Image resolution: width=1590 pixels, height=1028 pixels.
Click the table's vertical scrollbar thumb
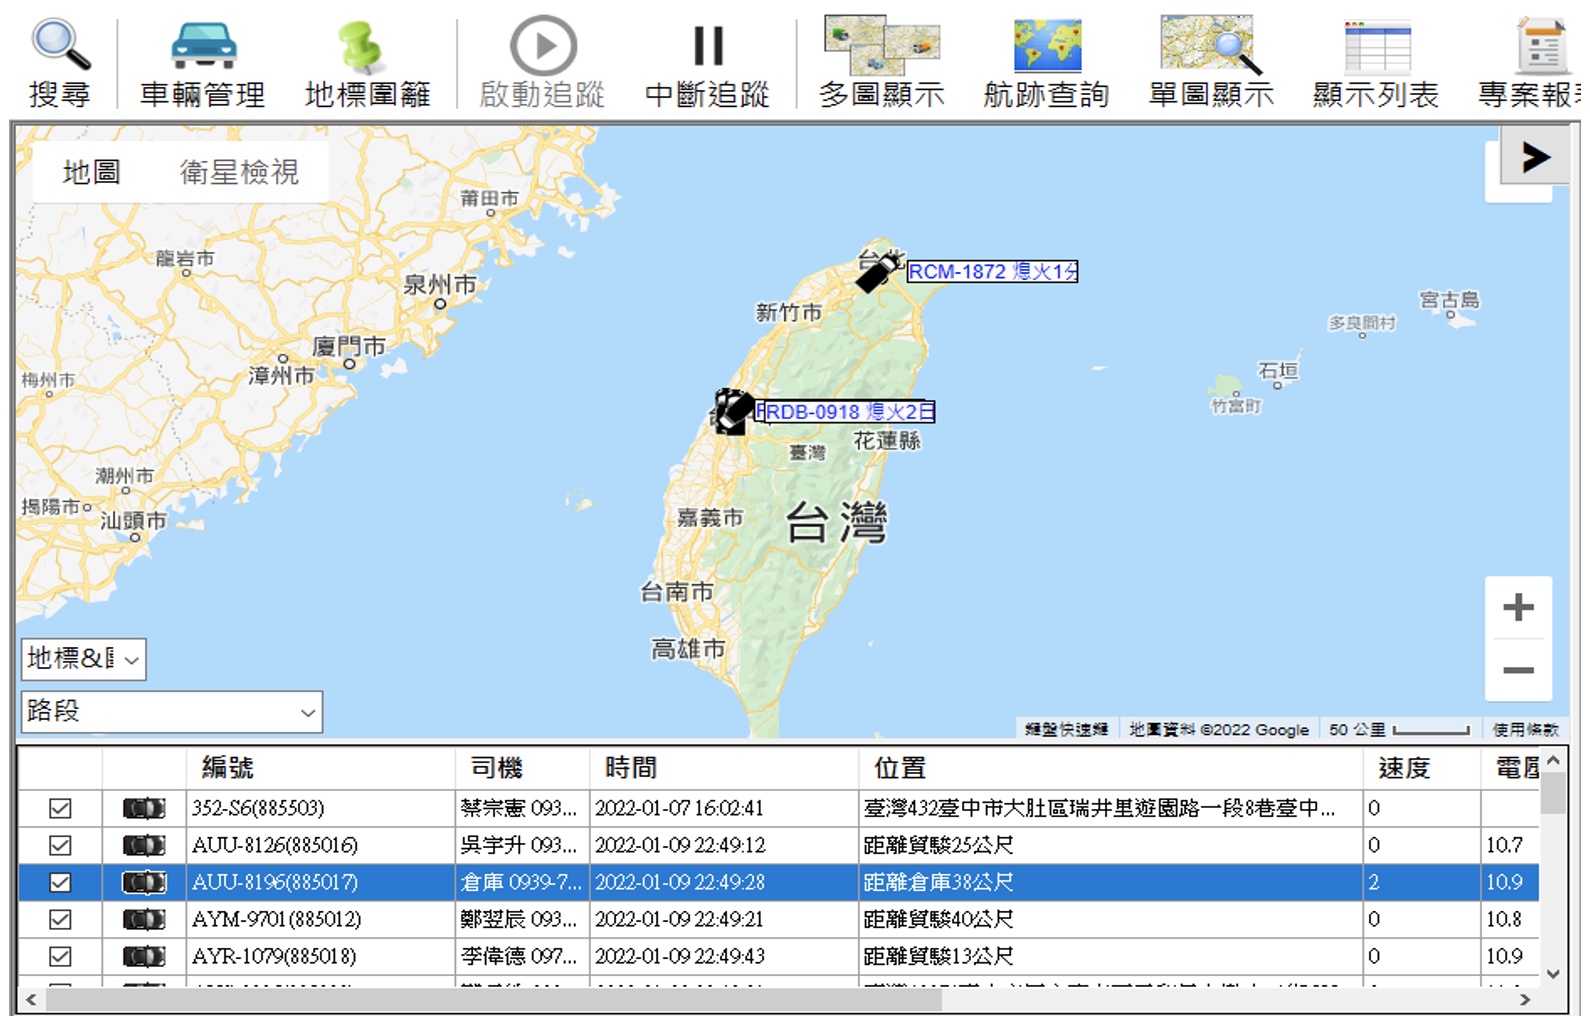pyautogui.click(x=1553, y=794)
